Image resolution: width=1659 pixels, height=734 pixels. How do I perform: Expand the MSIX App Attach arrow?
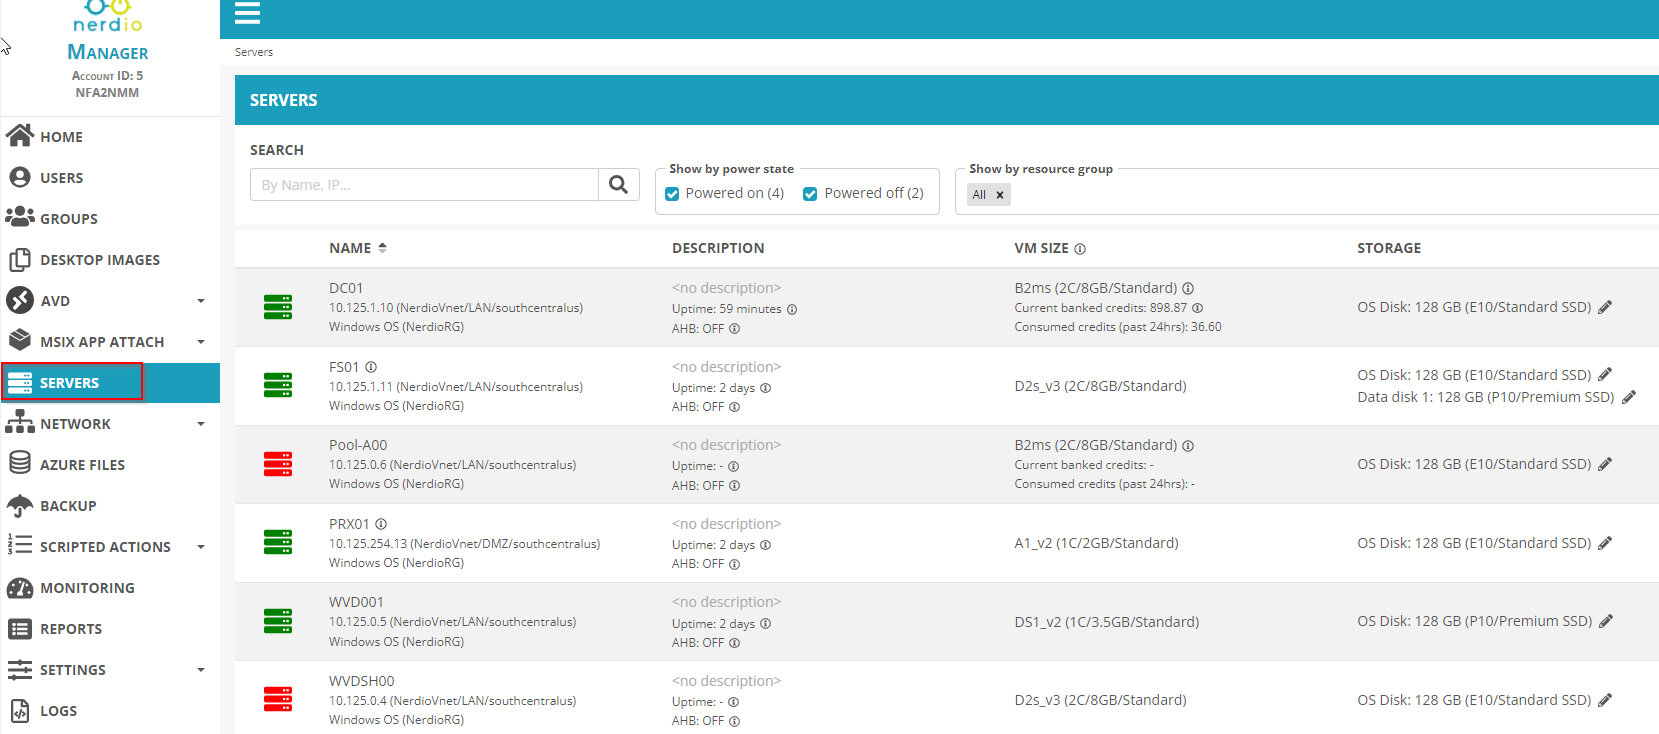pos(201,342)
